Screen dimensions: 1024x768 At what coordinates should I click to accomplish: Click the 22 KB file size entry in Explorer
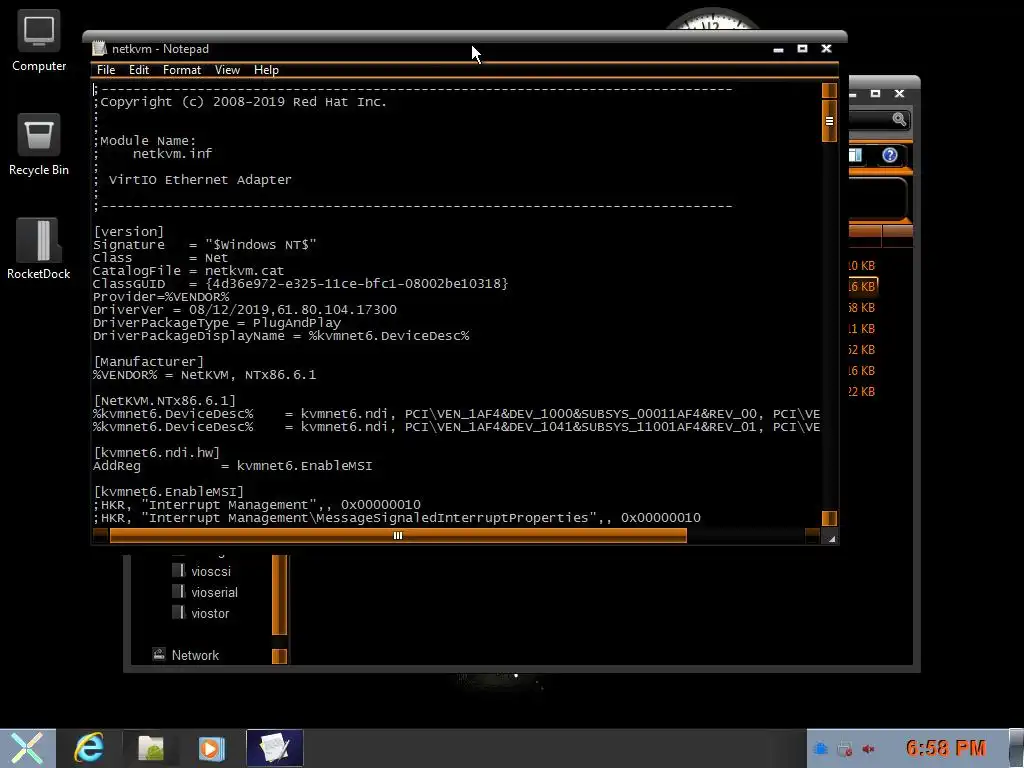pos(861,391)
